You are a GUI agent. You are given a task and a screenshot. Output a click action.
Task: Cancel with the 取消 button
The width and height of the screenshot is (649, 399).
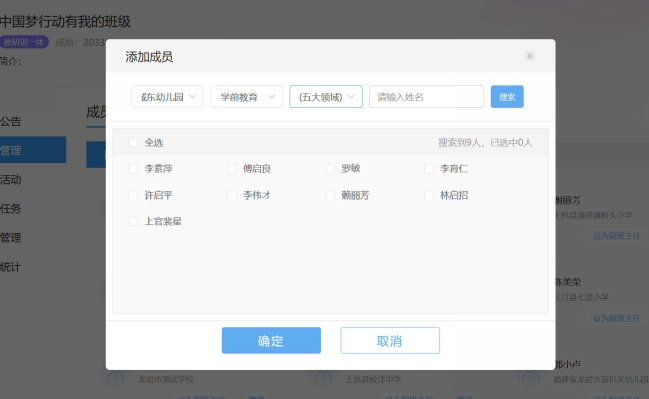point(390,341)
